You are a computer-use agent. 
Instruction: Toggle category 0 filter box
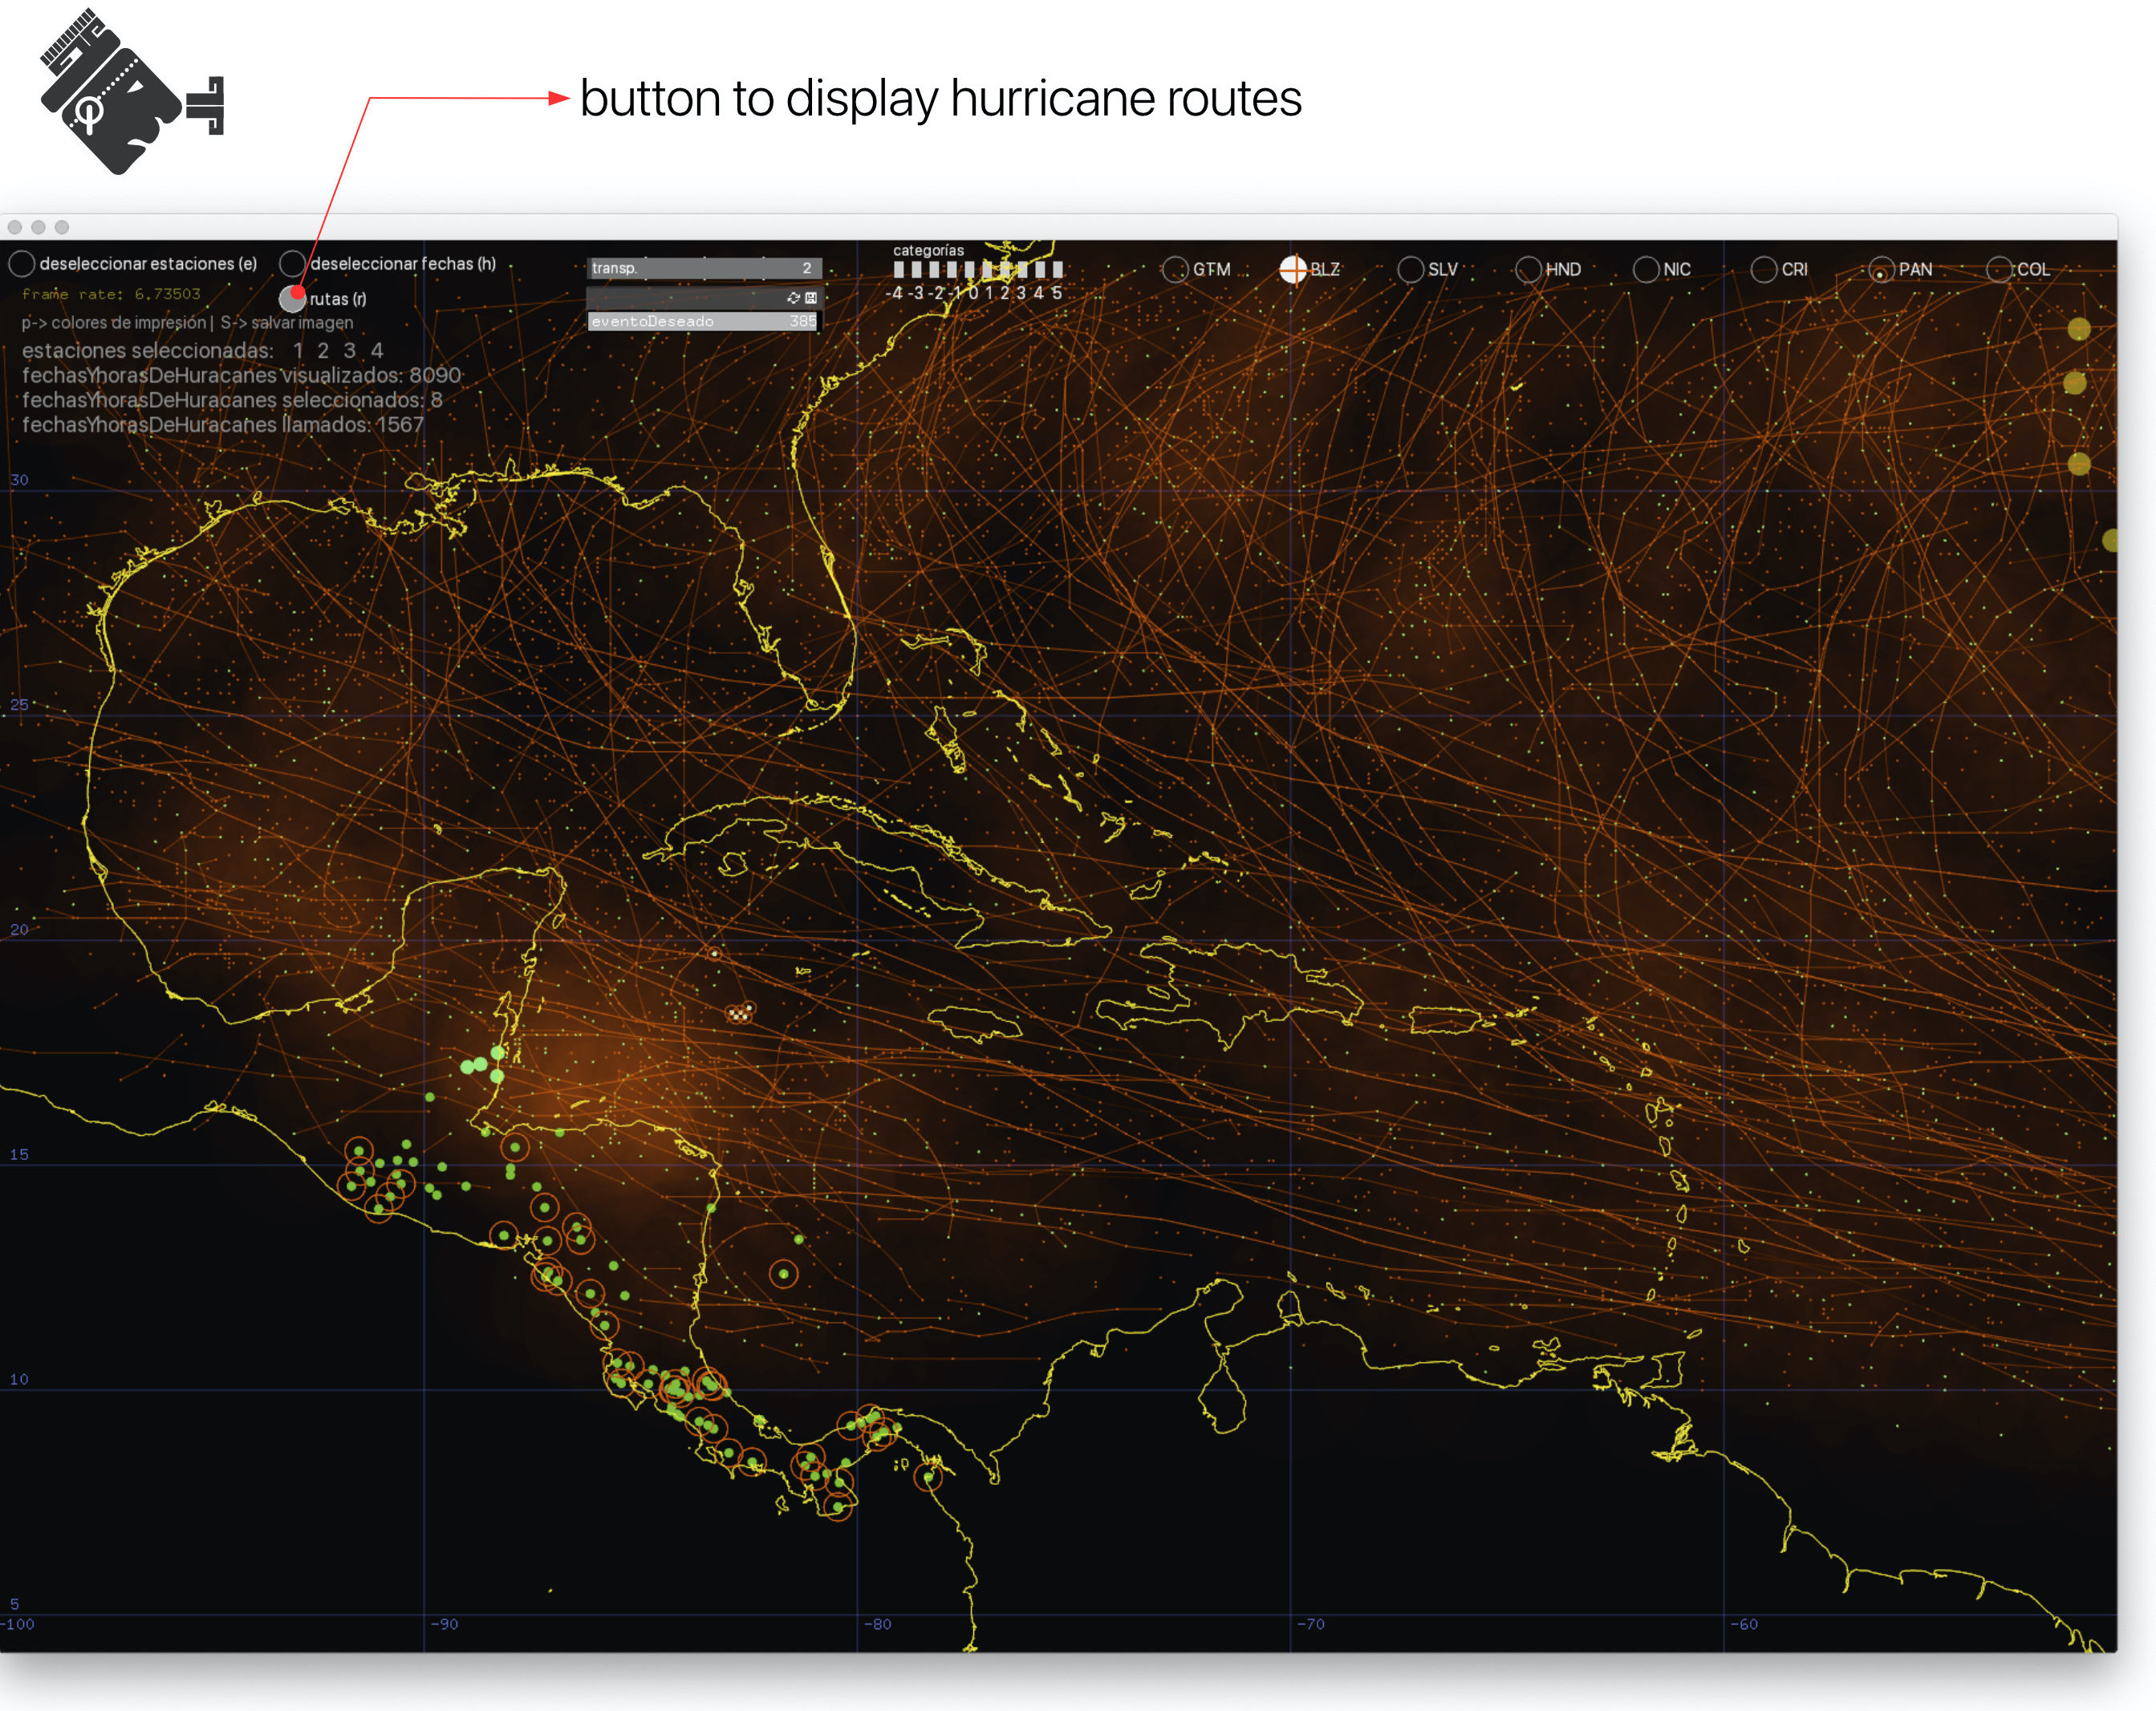(970, 269)
